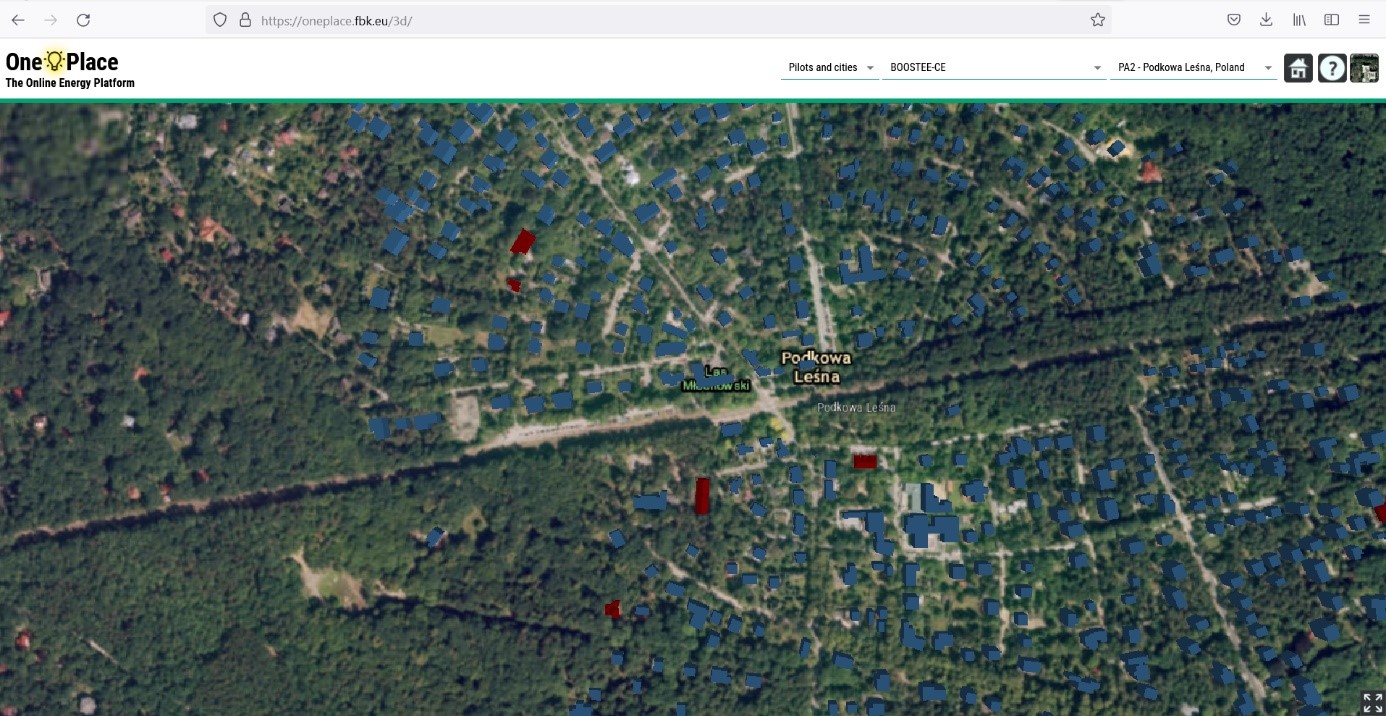Enter fullscreen using the expand icon

point(1372,702)
